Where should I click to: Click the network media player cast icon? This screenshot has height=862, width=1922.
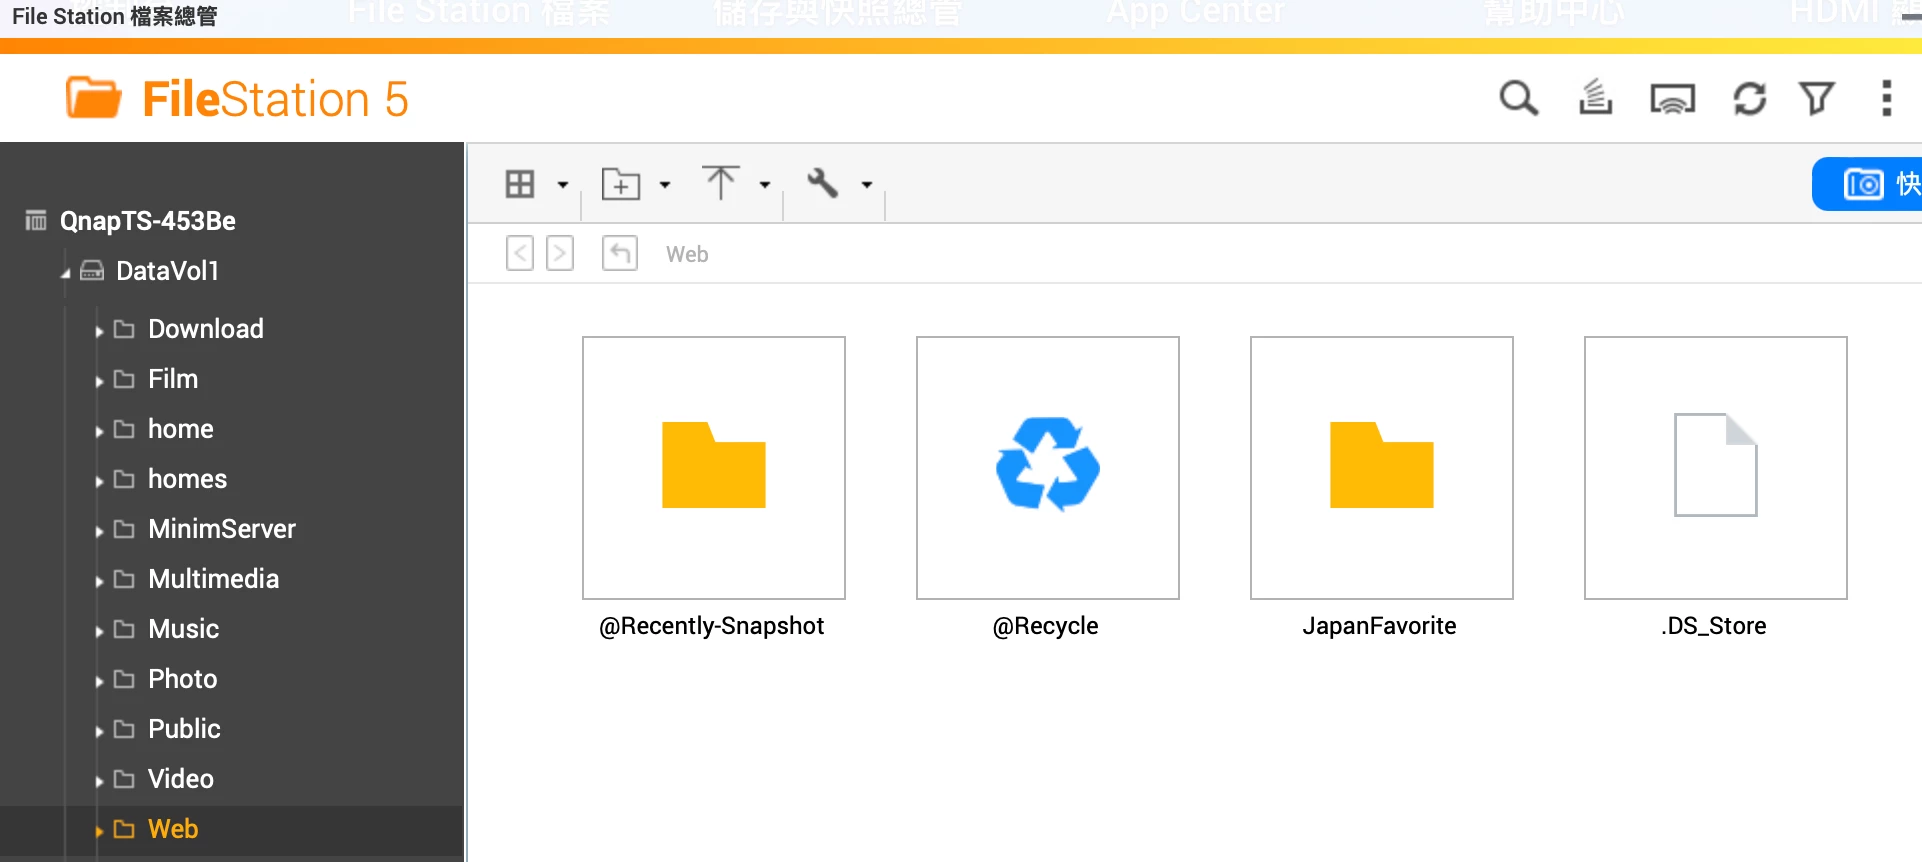[1672, 99]
